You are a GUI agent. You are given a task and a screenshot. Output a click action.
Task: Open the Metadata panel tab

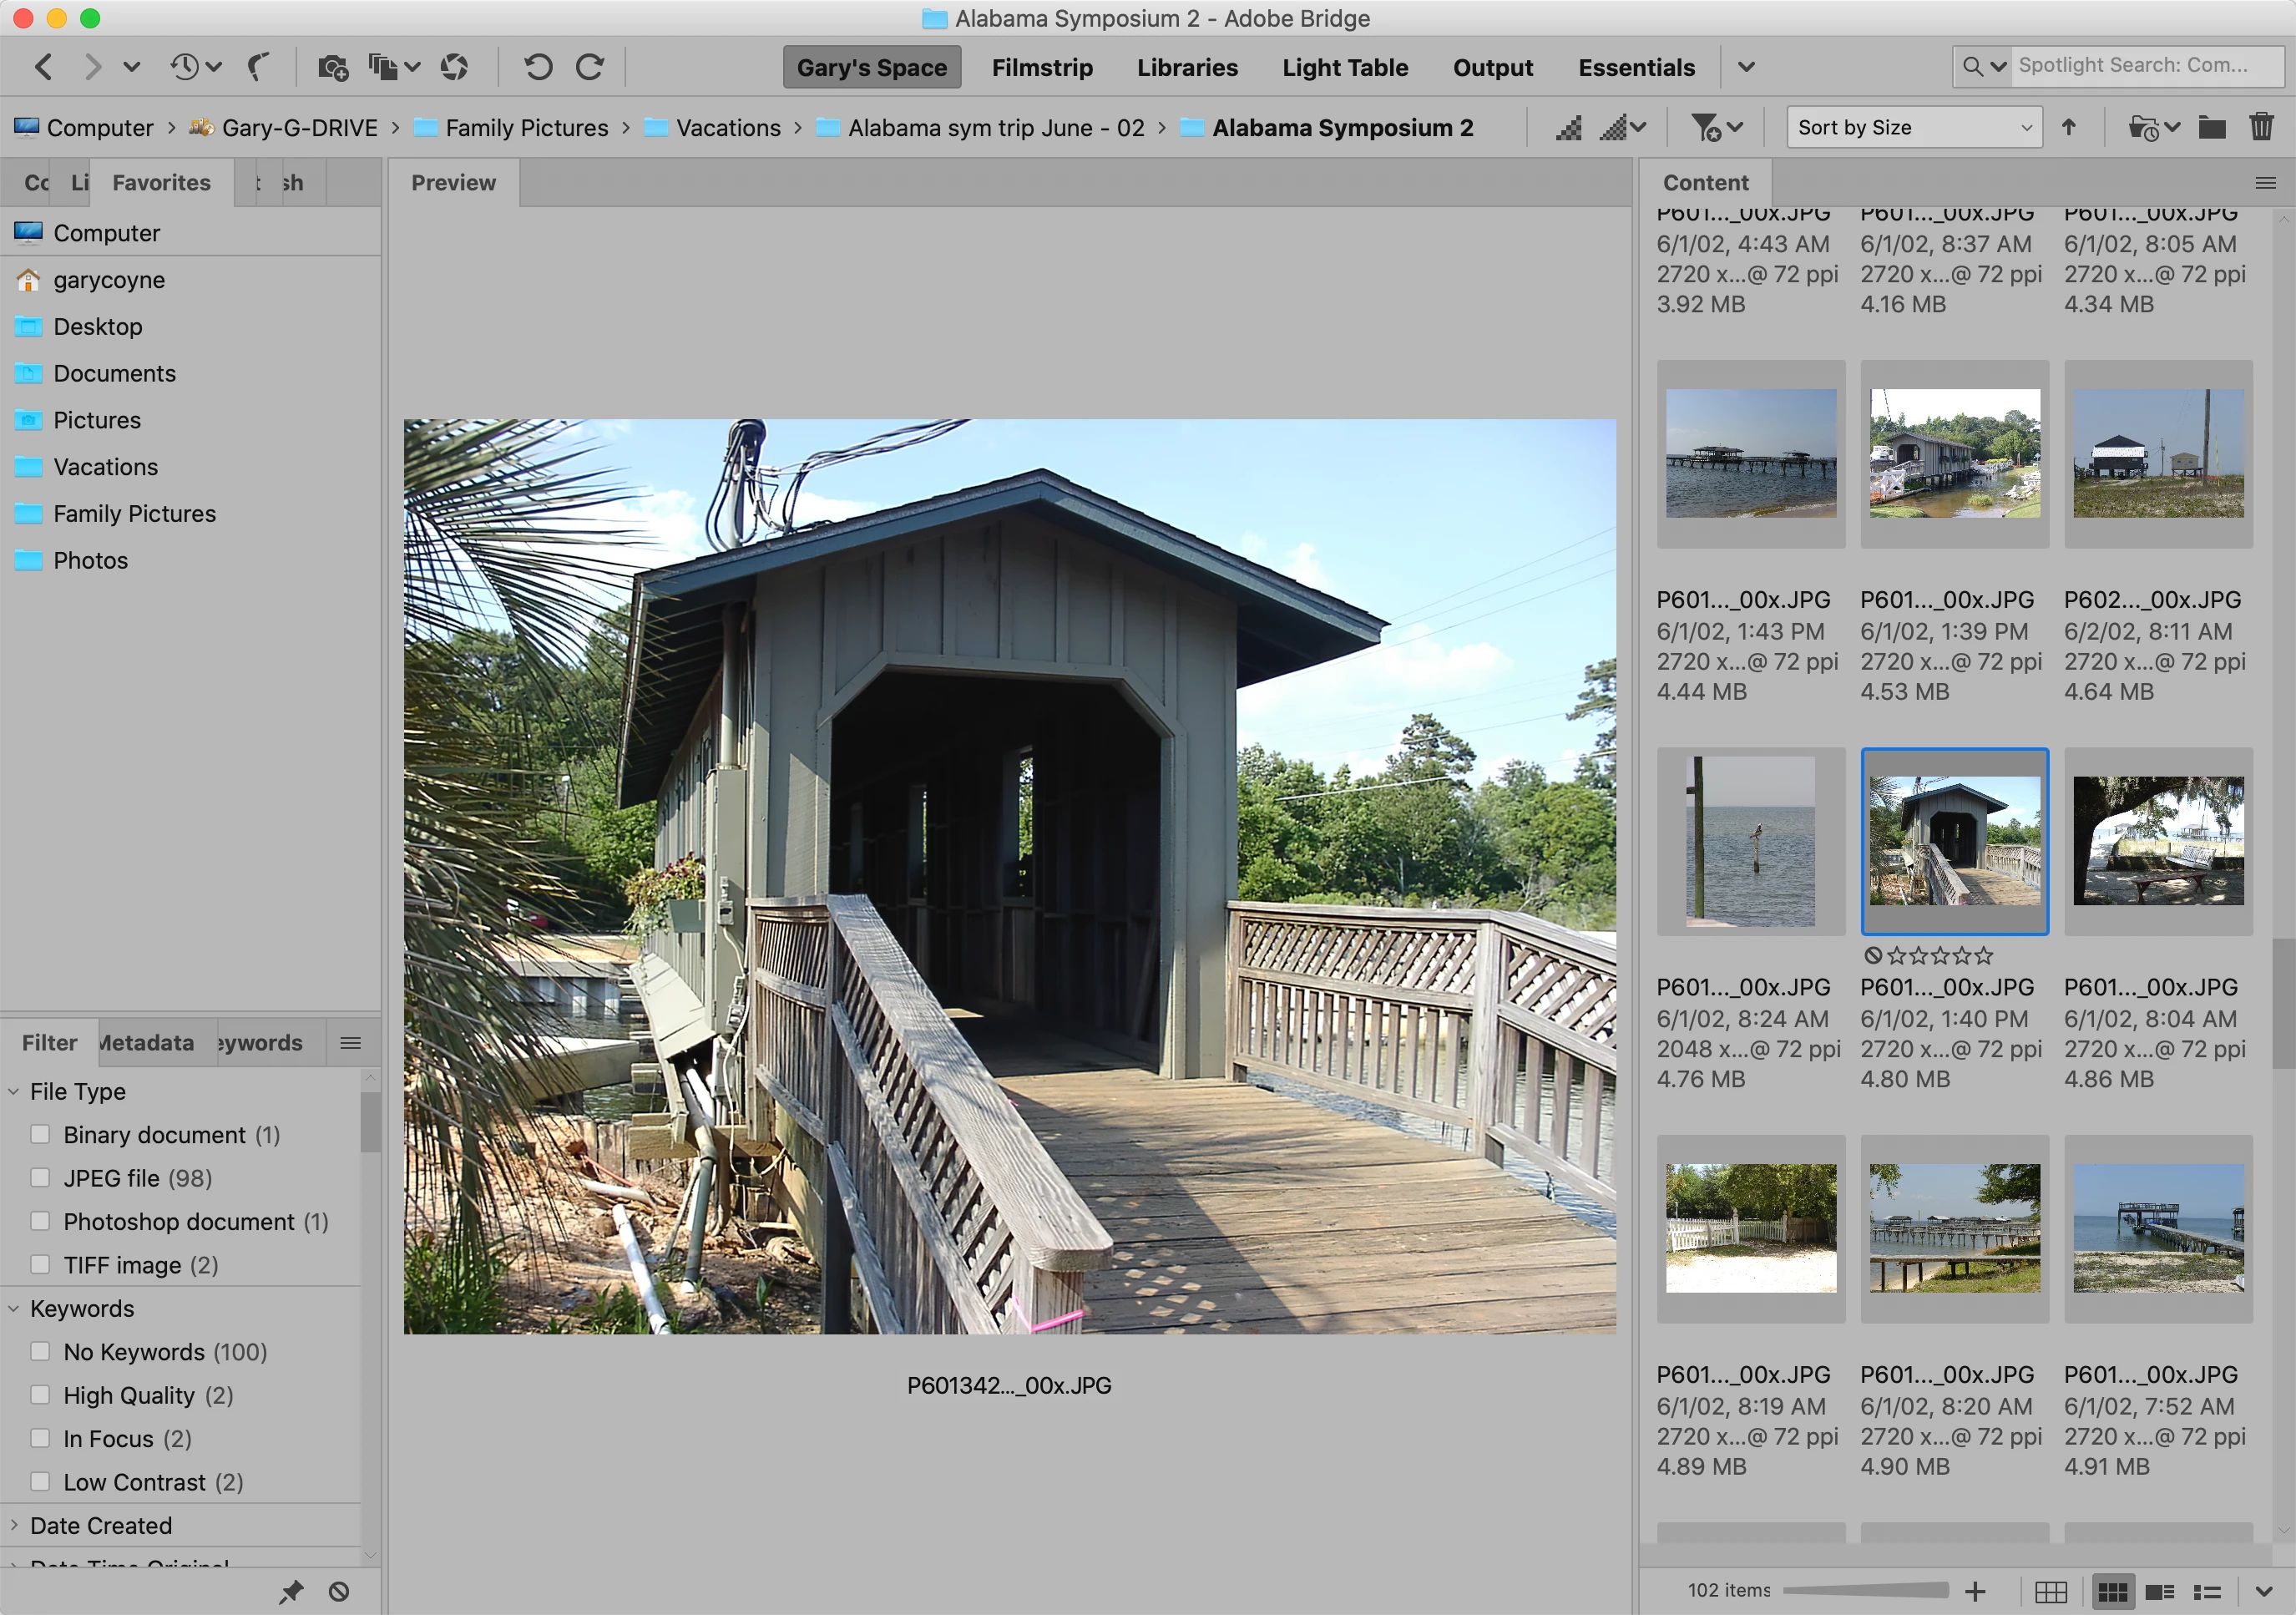(147, 1043)
